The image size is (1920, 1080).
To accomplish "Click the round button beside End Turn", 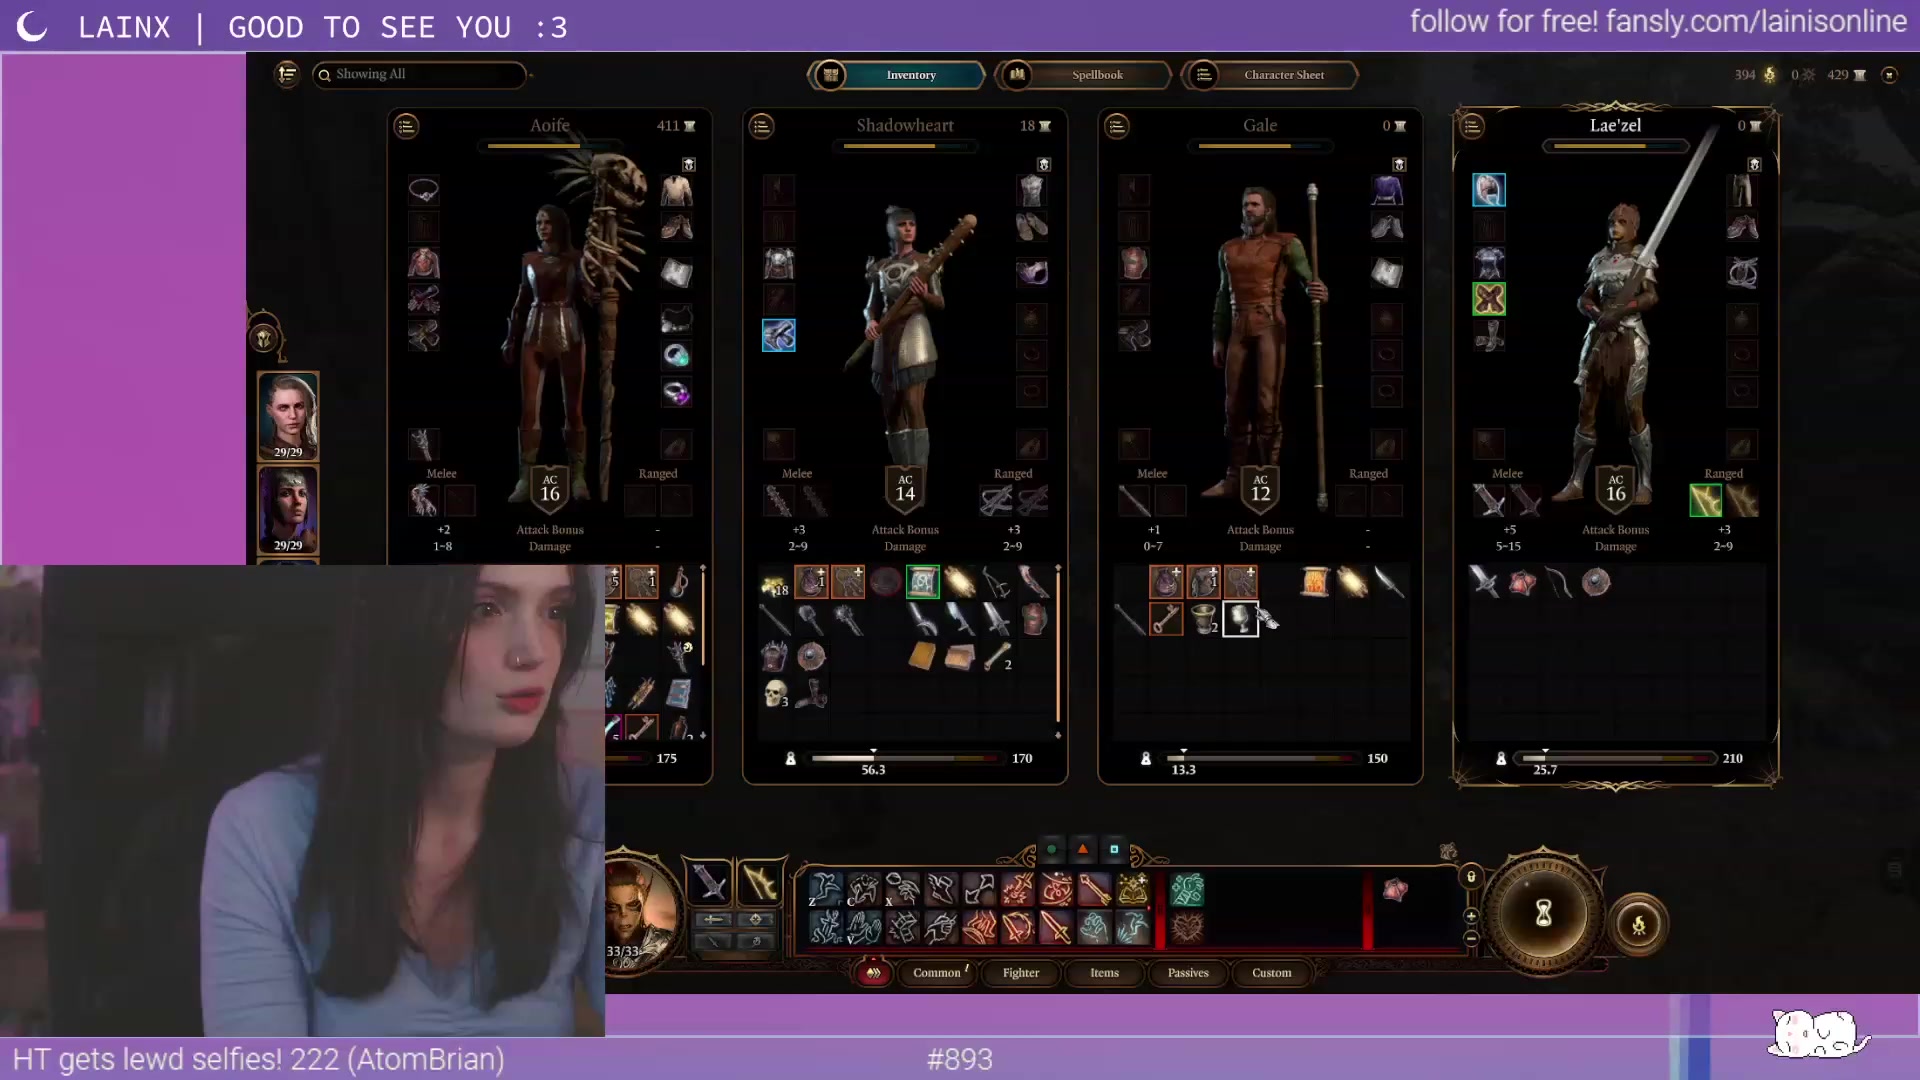I will (x=1638, y=925).
